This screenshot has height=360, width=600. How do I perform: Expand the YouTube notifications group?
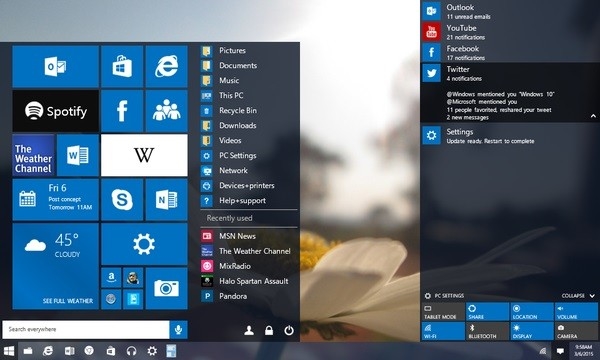pos(510,32)
